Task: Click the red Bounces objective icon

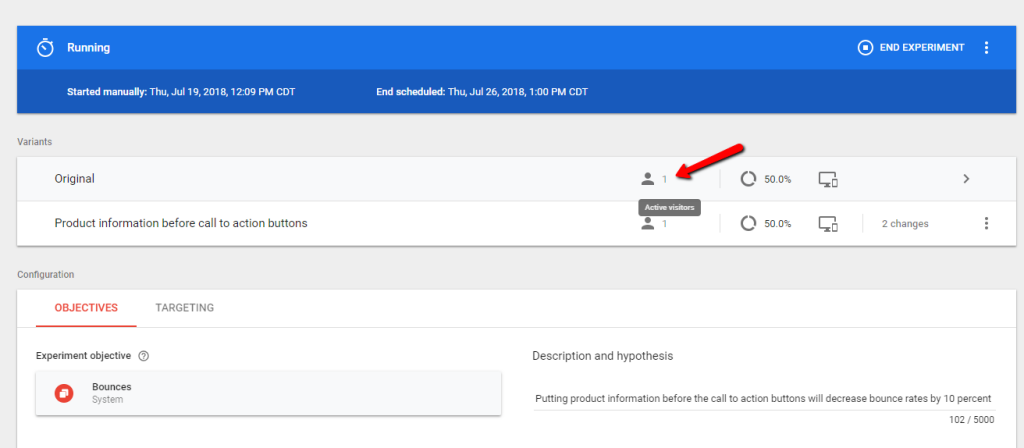Action: pyautogui.click(x=63, y=392)
